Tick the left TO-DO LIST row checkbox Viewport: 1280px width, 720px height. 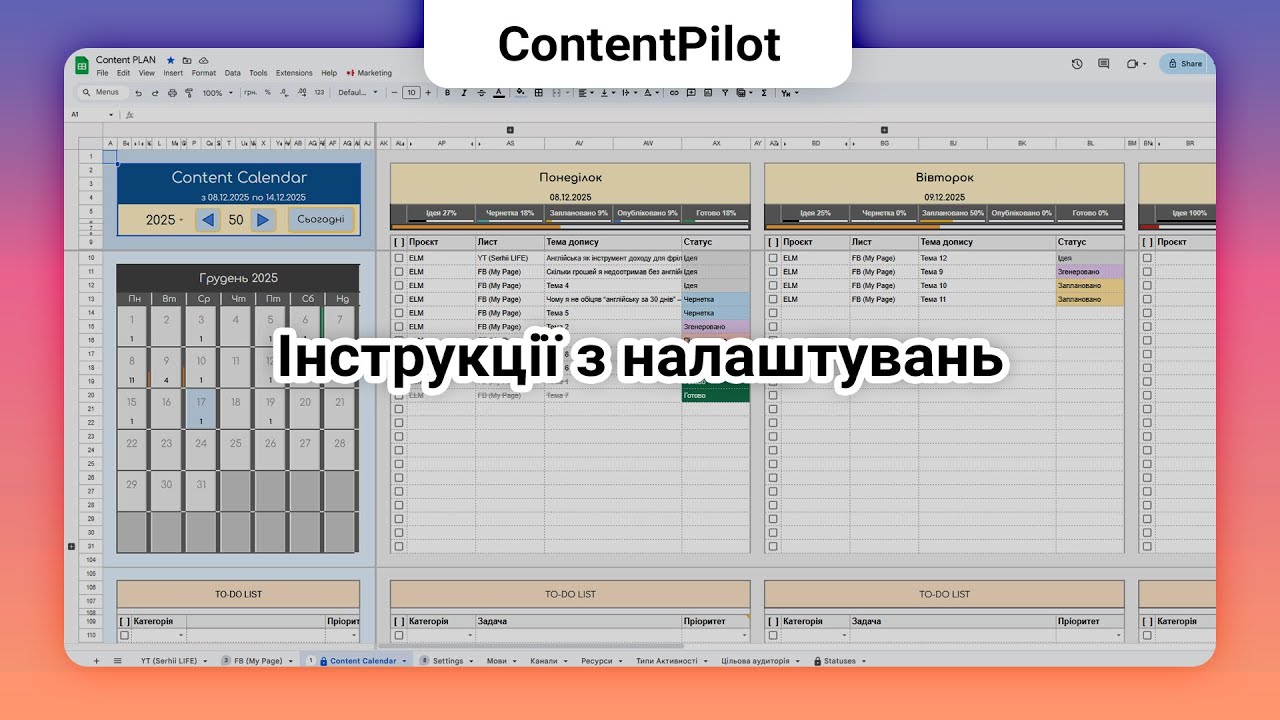pyautogui.click(x=125, y=635)
